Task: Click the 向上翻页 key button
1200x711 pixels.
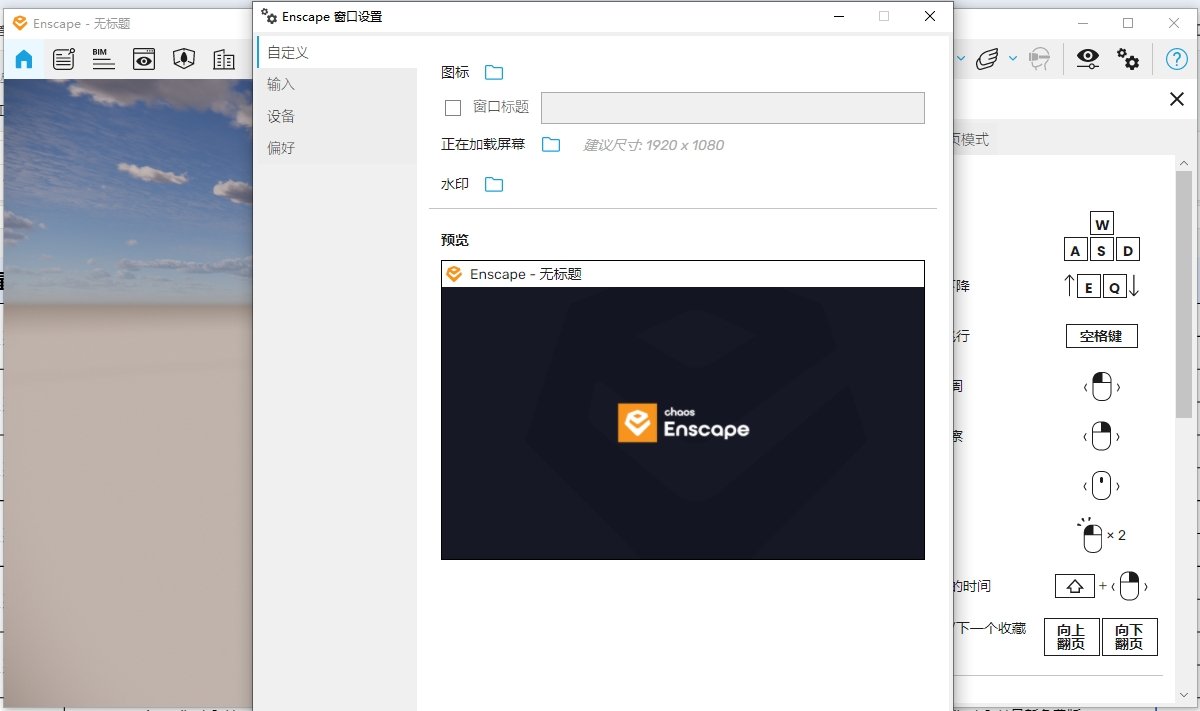Action: [x=1071, y=637]
